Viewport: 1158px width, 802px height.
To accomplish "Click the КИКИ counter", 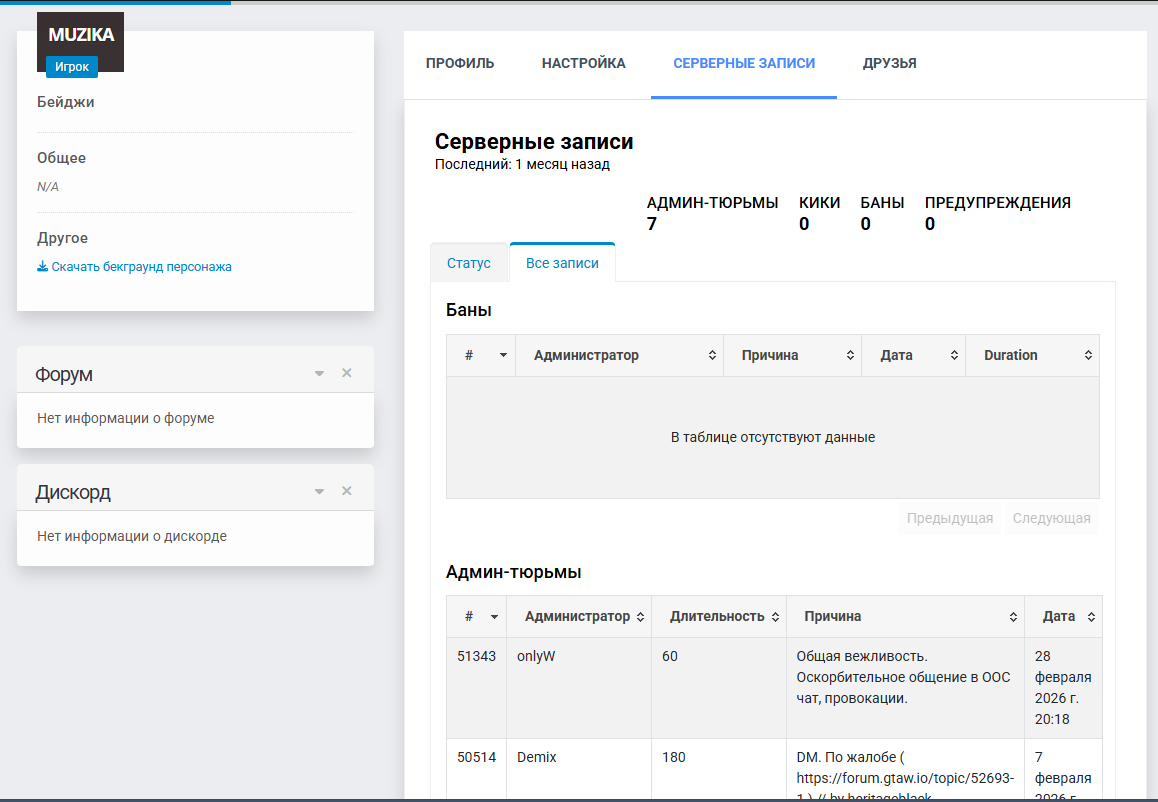I will [819, 213].
